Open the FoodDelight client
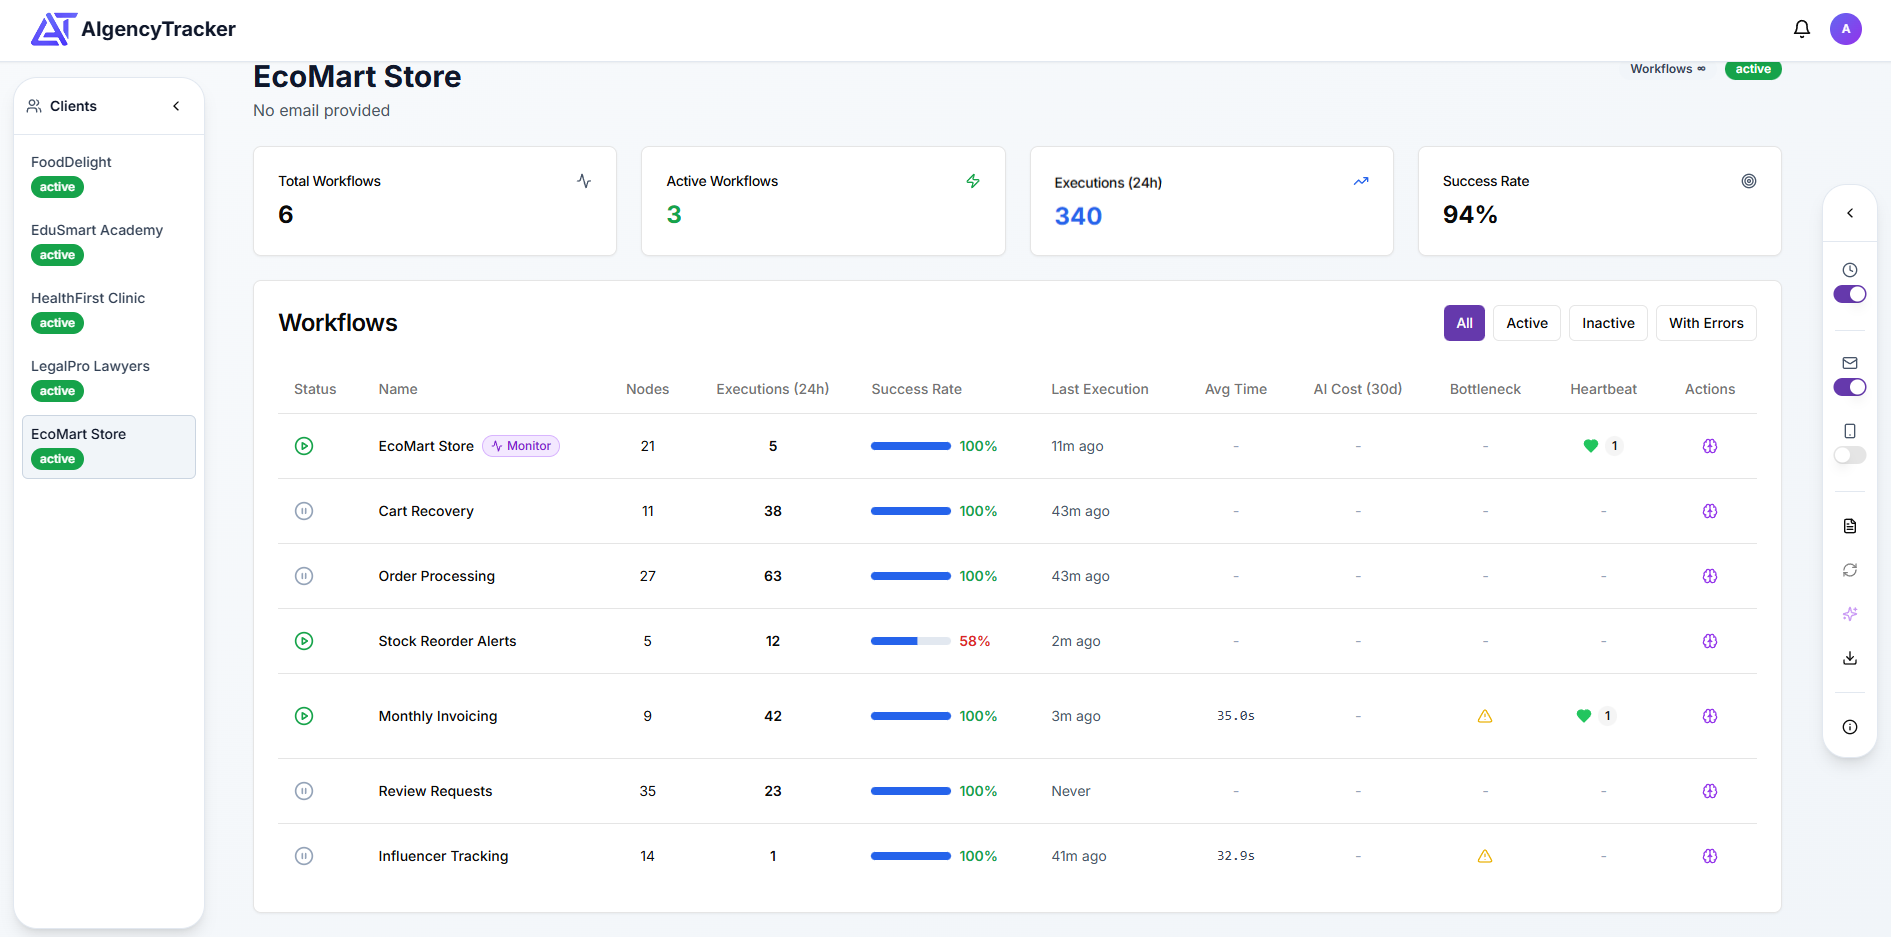Screen dimensions: 1891x937 [71, 161]
